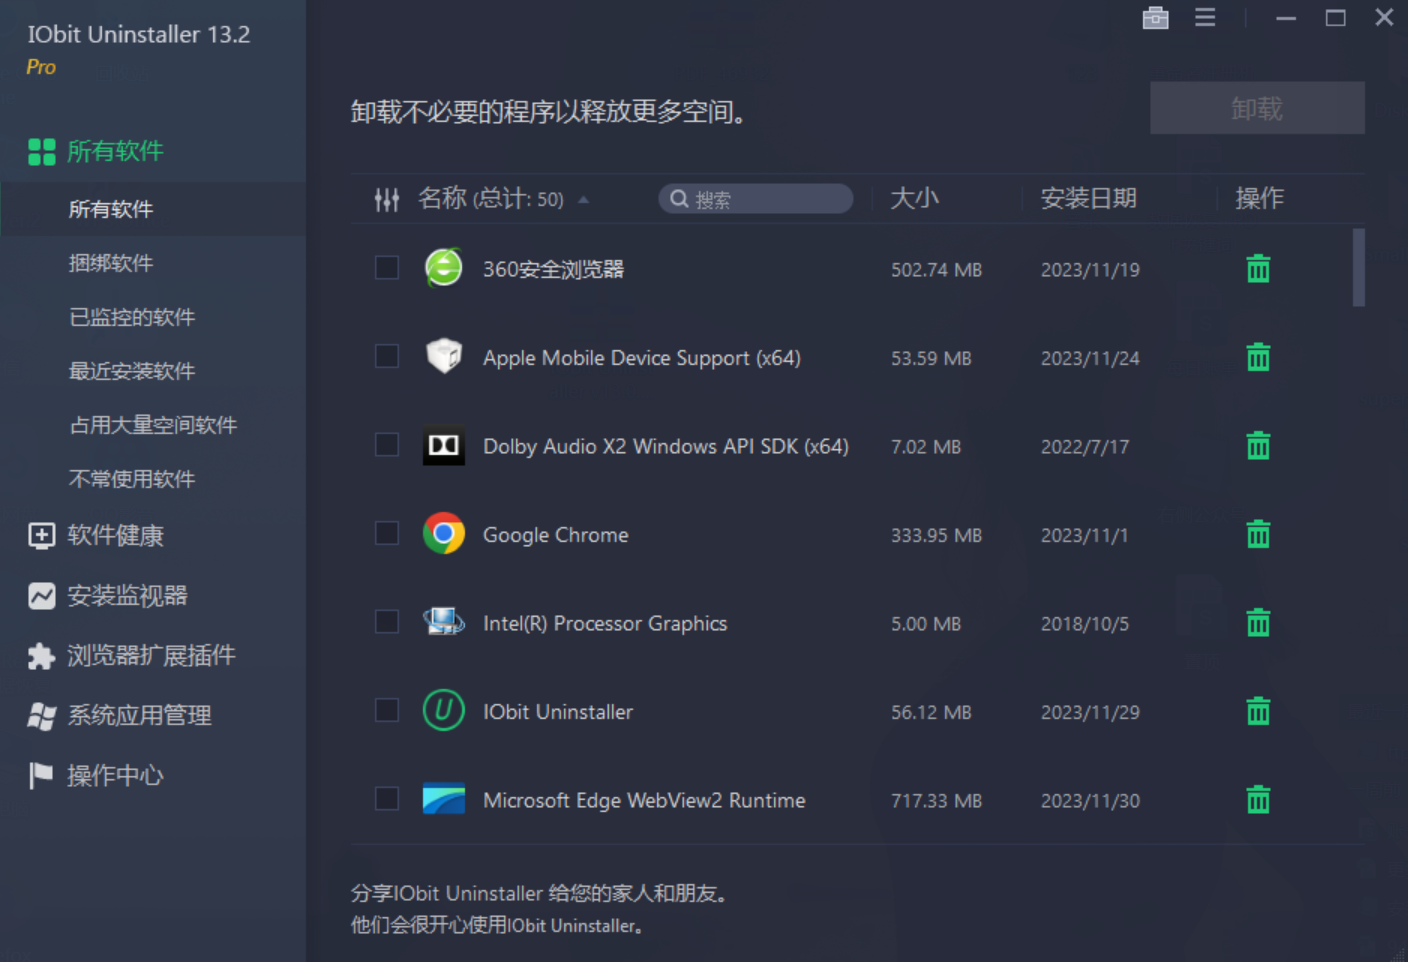Uninstall Dolby Audio X2 via its trash icon
The height and width of the screenshot is (962, 1408).
[1258, 446]
